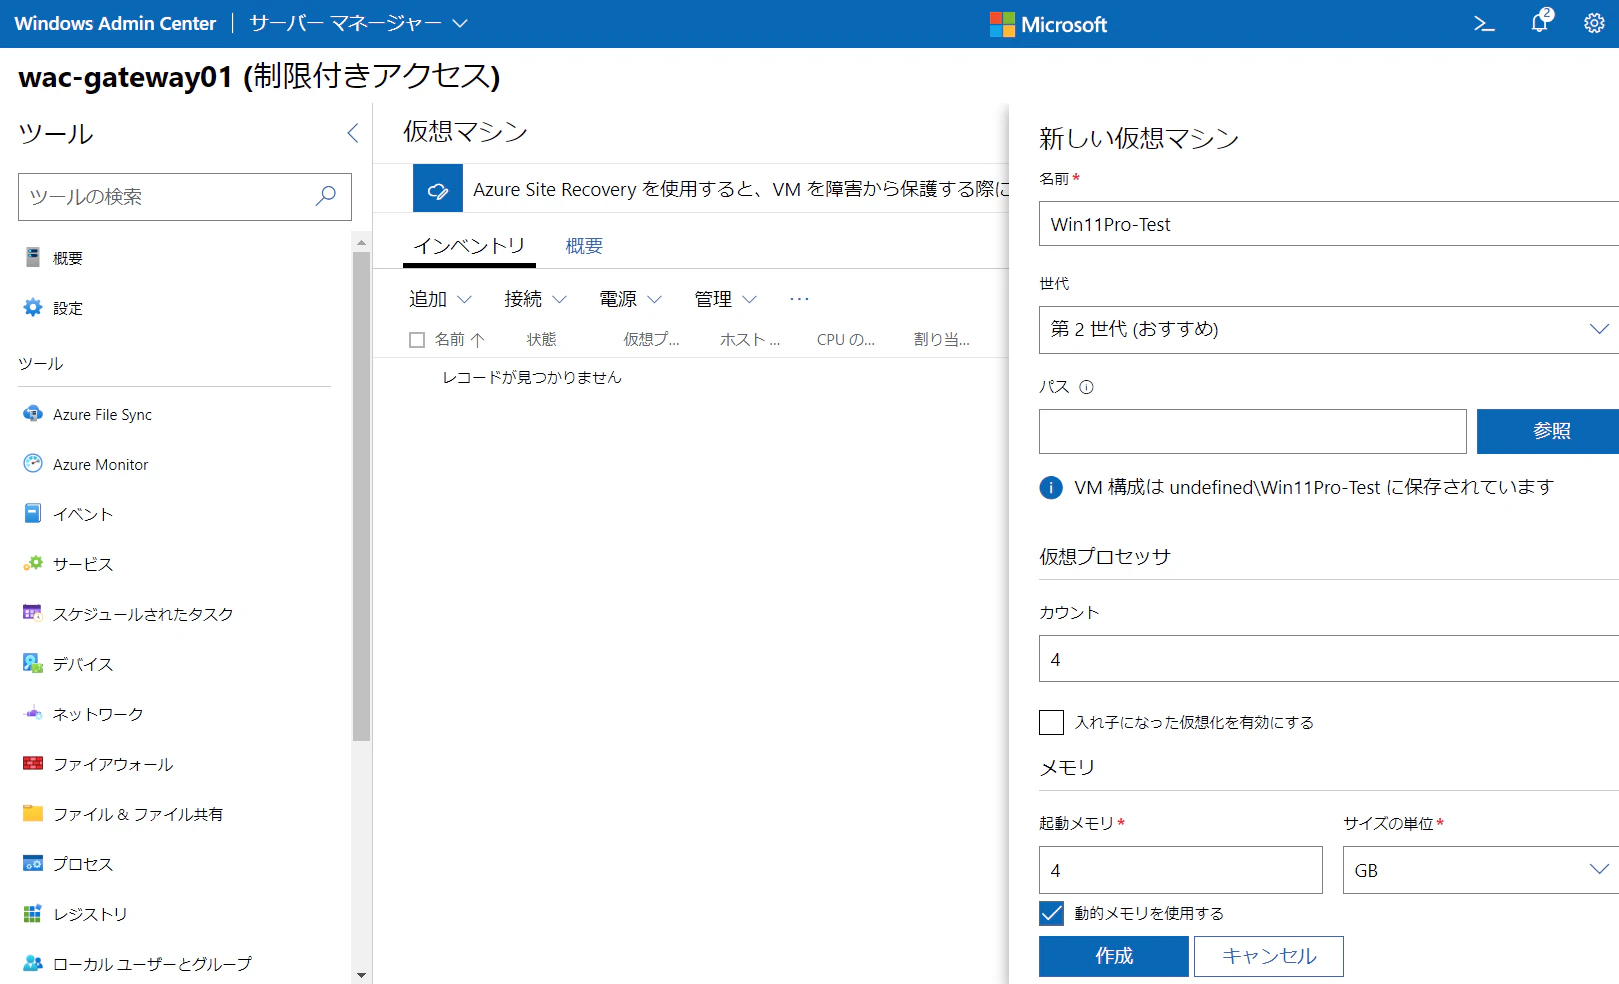1619x984 pixels.
Task: Sort by the 仮想プ... column header
Action: coord(651,340)
